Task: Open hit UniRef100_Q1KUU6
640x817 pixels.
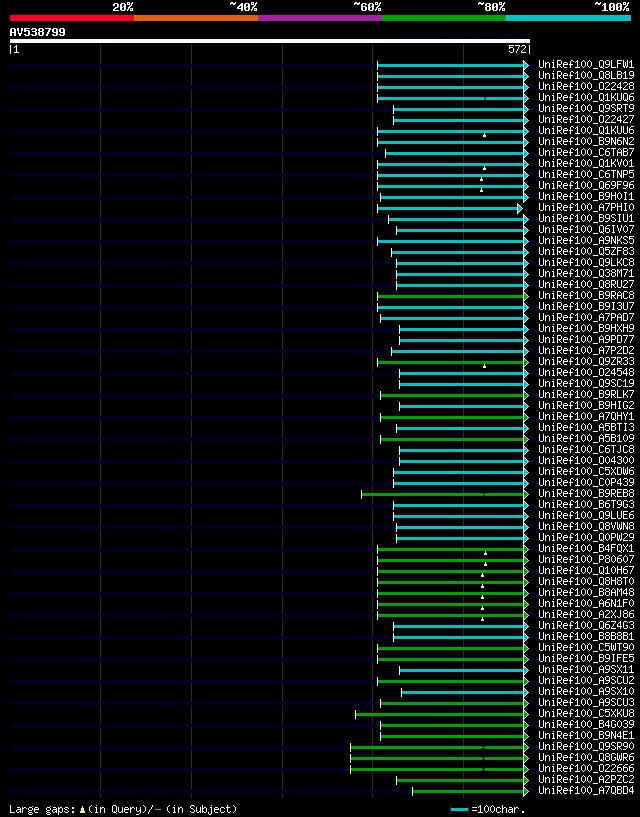Action: click(586, 130)
